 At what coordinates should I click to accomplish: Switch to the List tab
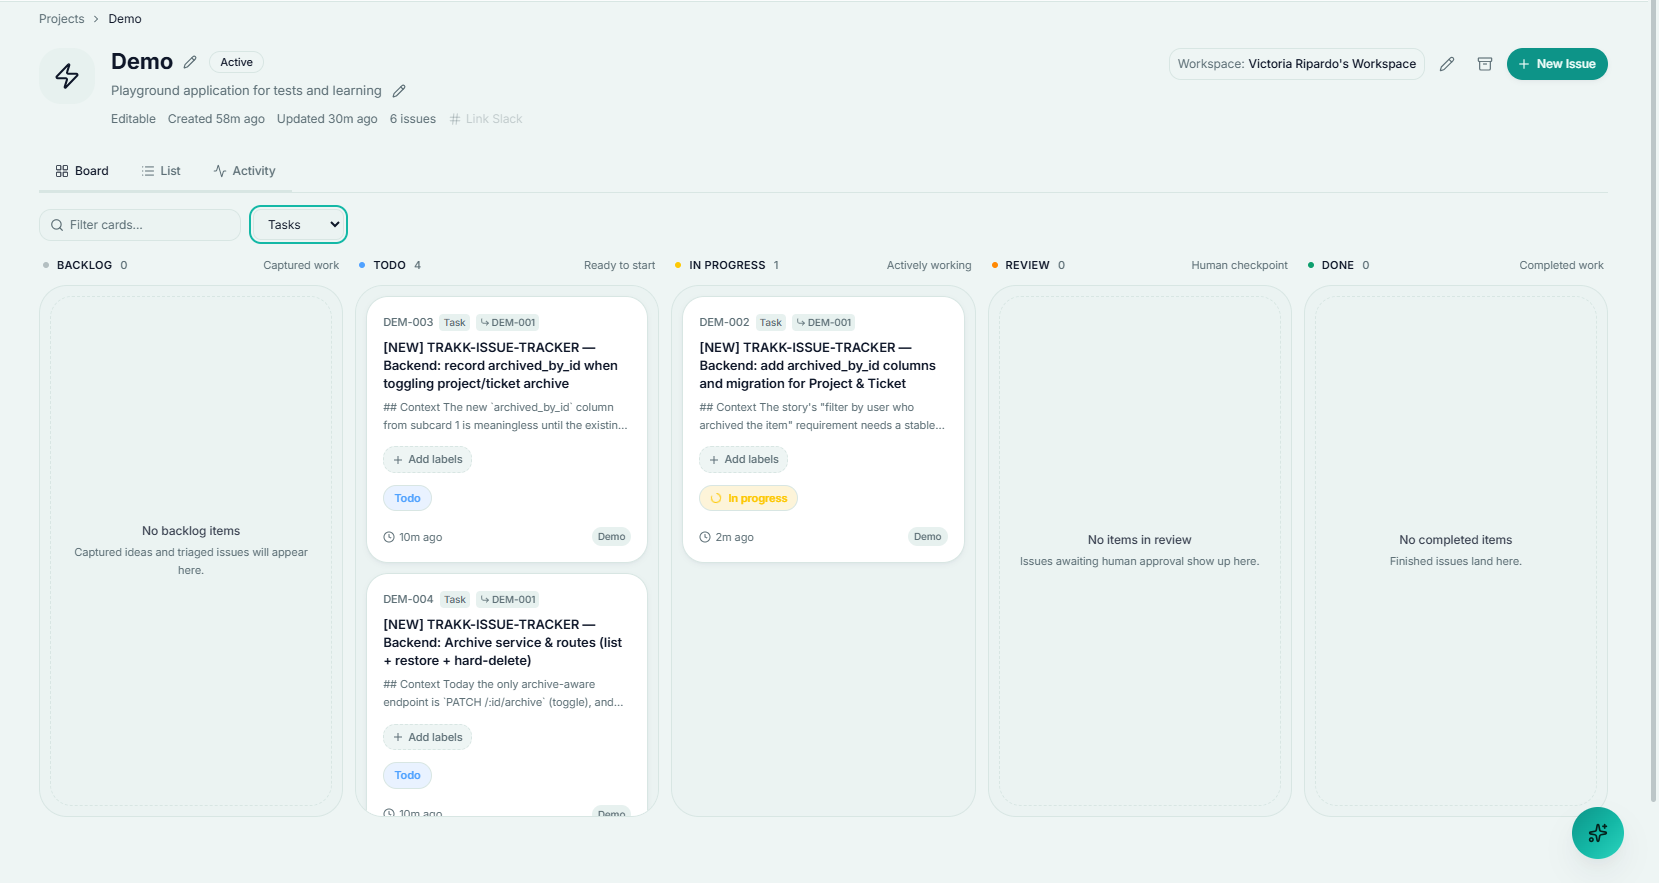[x=161, y=171]
